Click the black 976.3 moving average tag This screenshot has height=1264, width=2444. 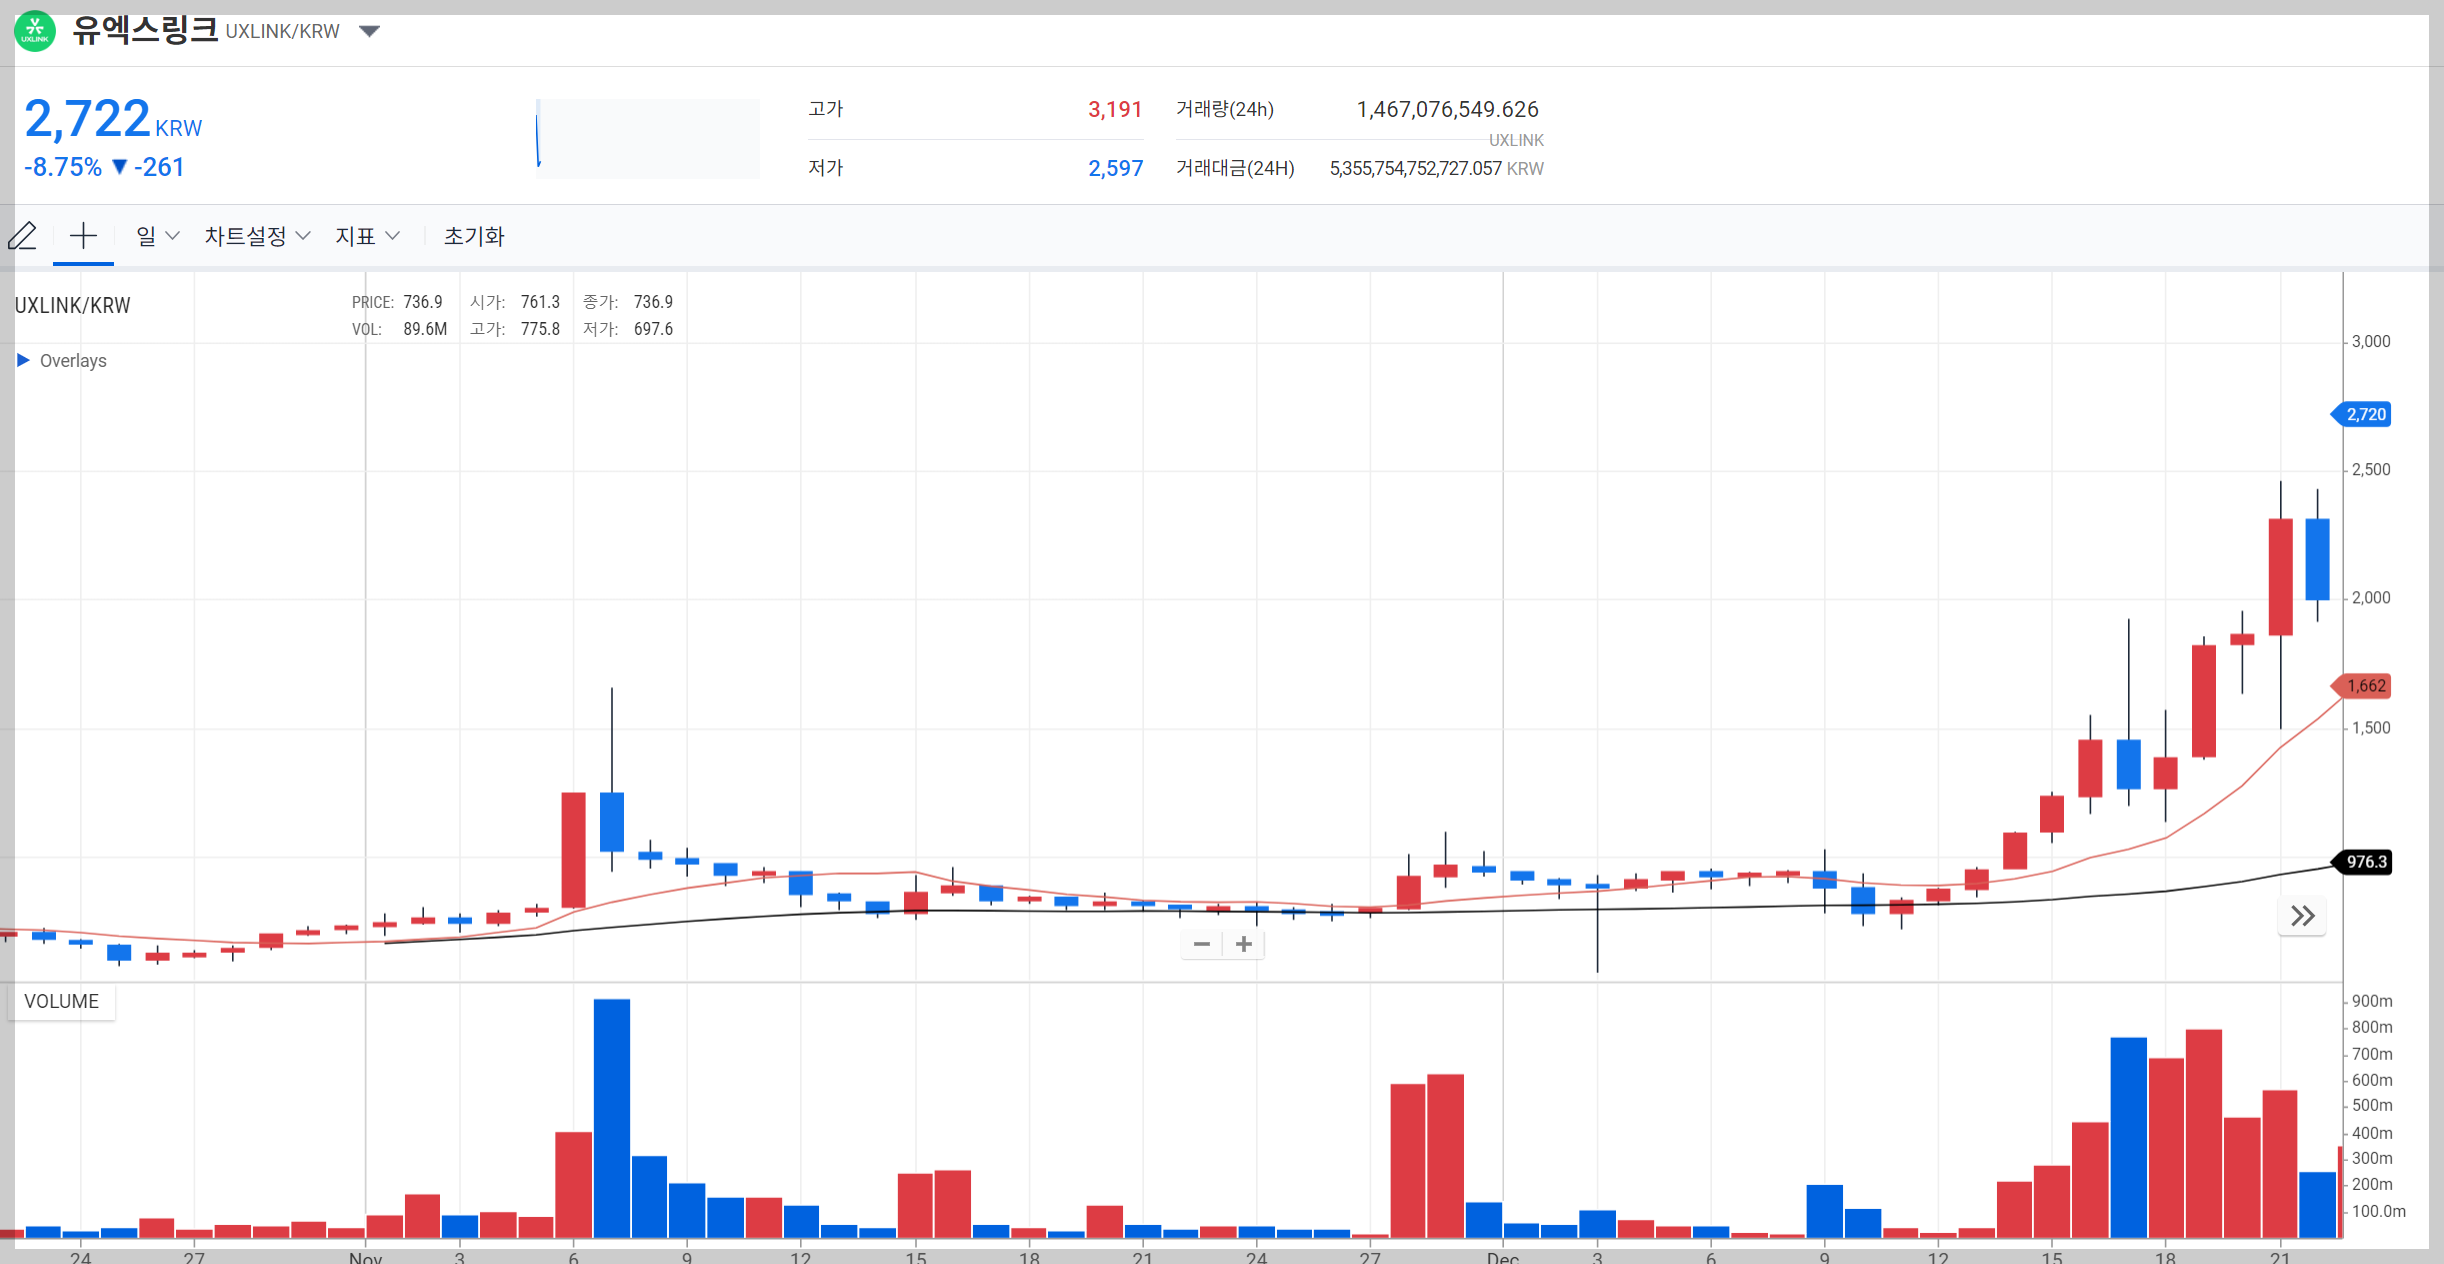tap(2362, 862)
